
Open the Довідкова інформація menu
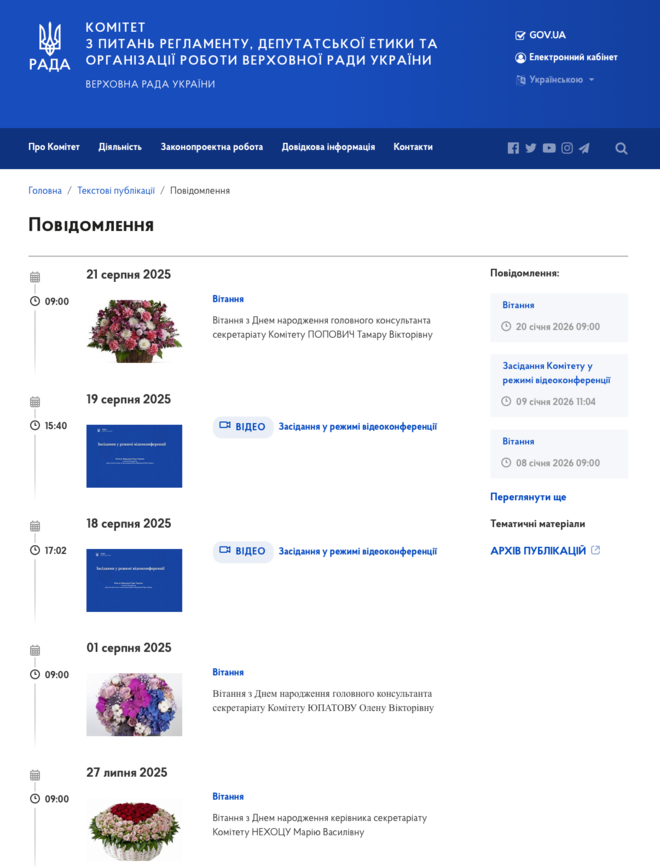(328, 147)
